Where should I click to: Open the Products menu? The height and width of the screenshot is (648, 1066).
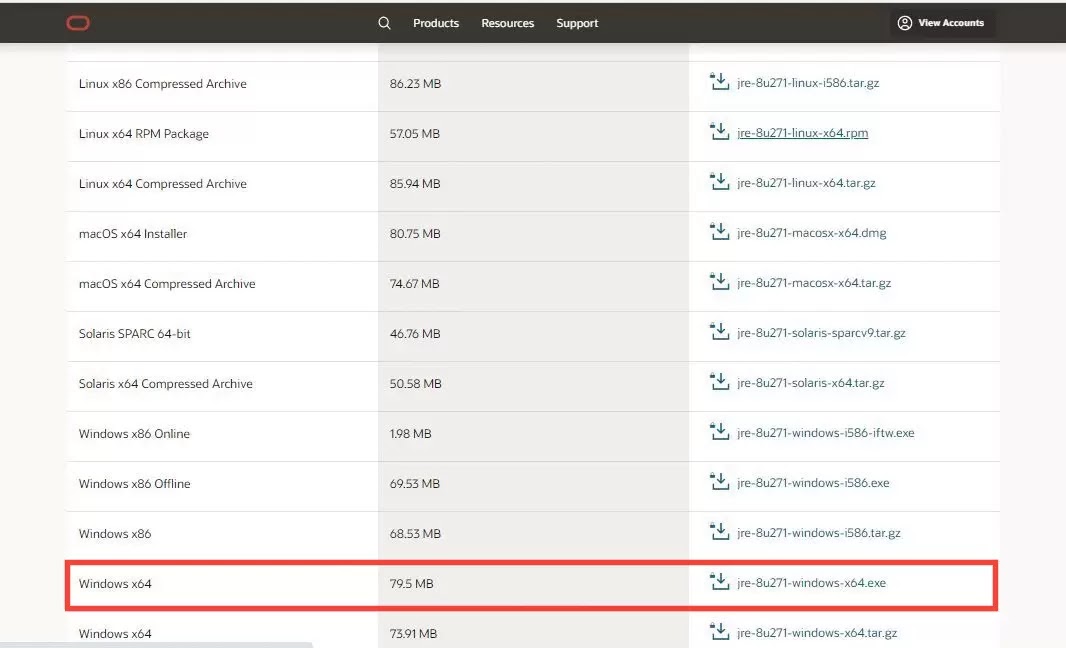click(436, 23)
